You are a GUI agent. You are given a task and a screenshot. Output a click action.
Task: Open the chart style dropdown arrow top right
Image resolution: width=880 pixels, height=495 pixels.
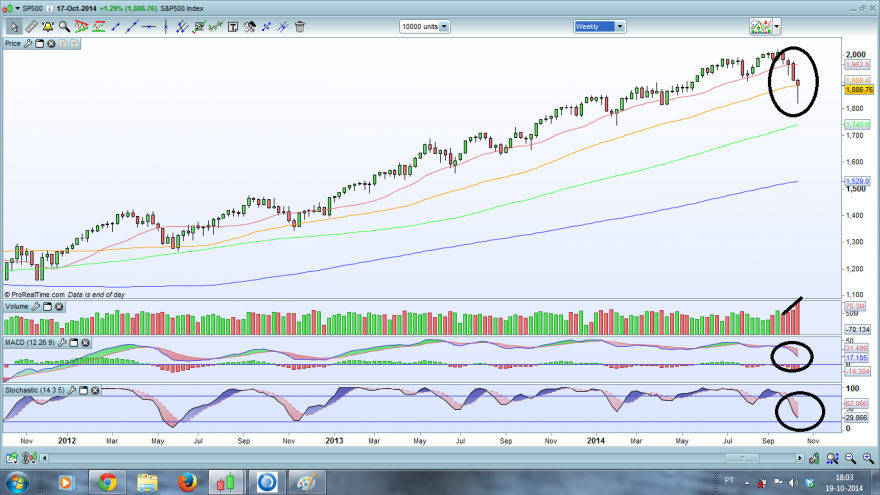point(777,26)
